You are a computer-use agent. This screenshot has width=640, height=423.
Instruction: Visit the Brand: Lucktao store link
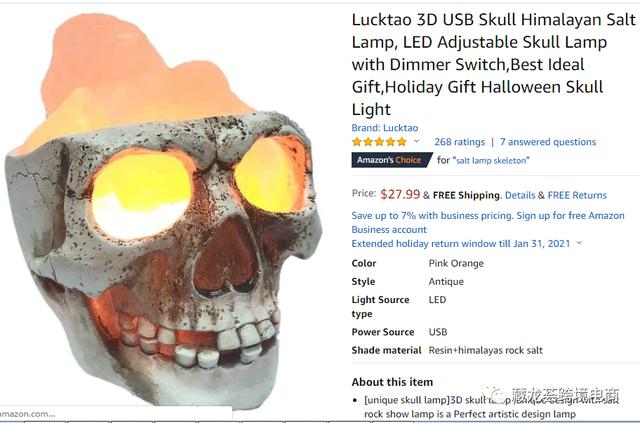[x=384, y=127]
